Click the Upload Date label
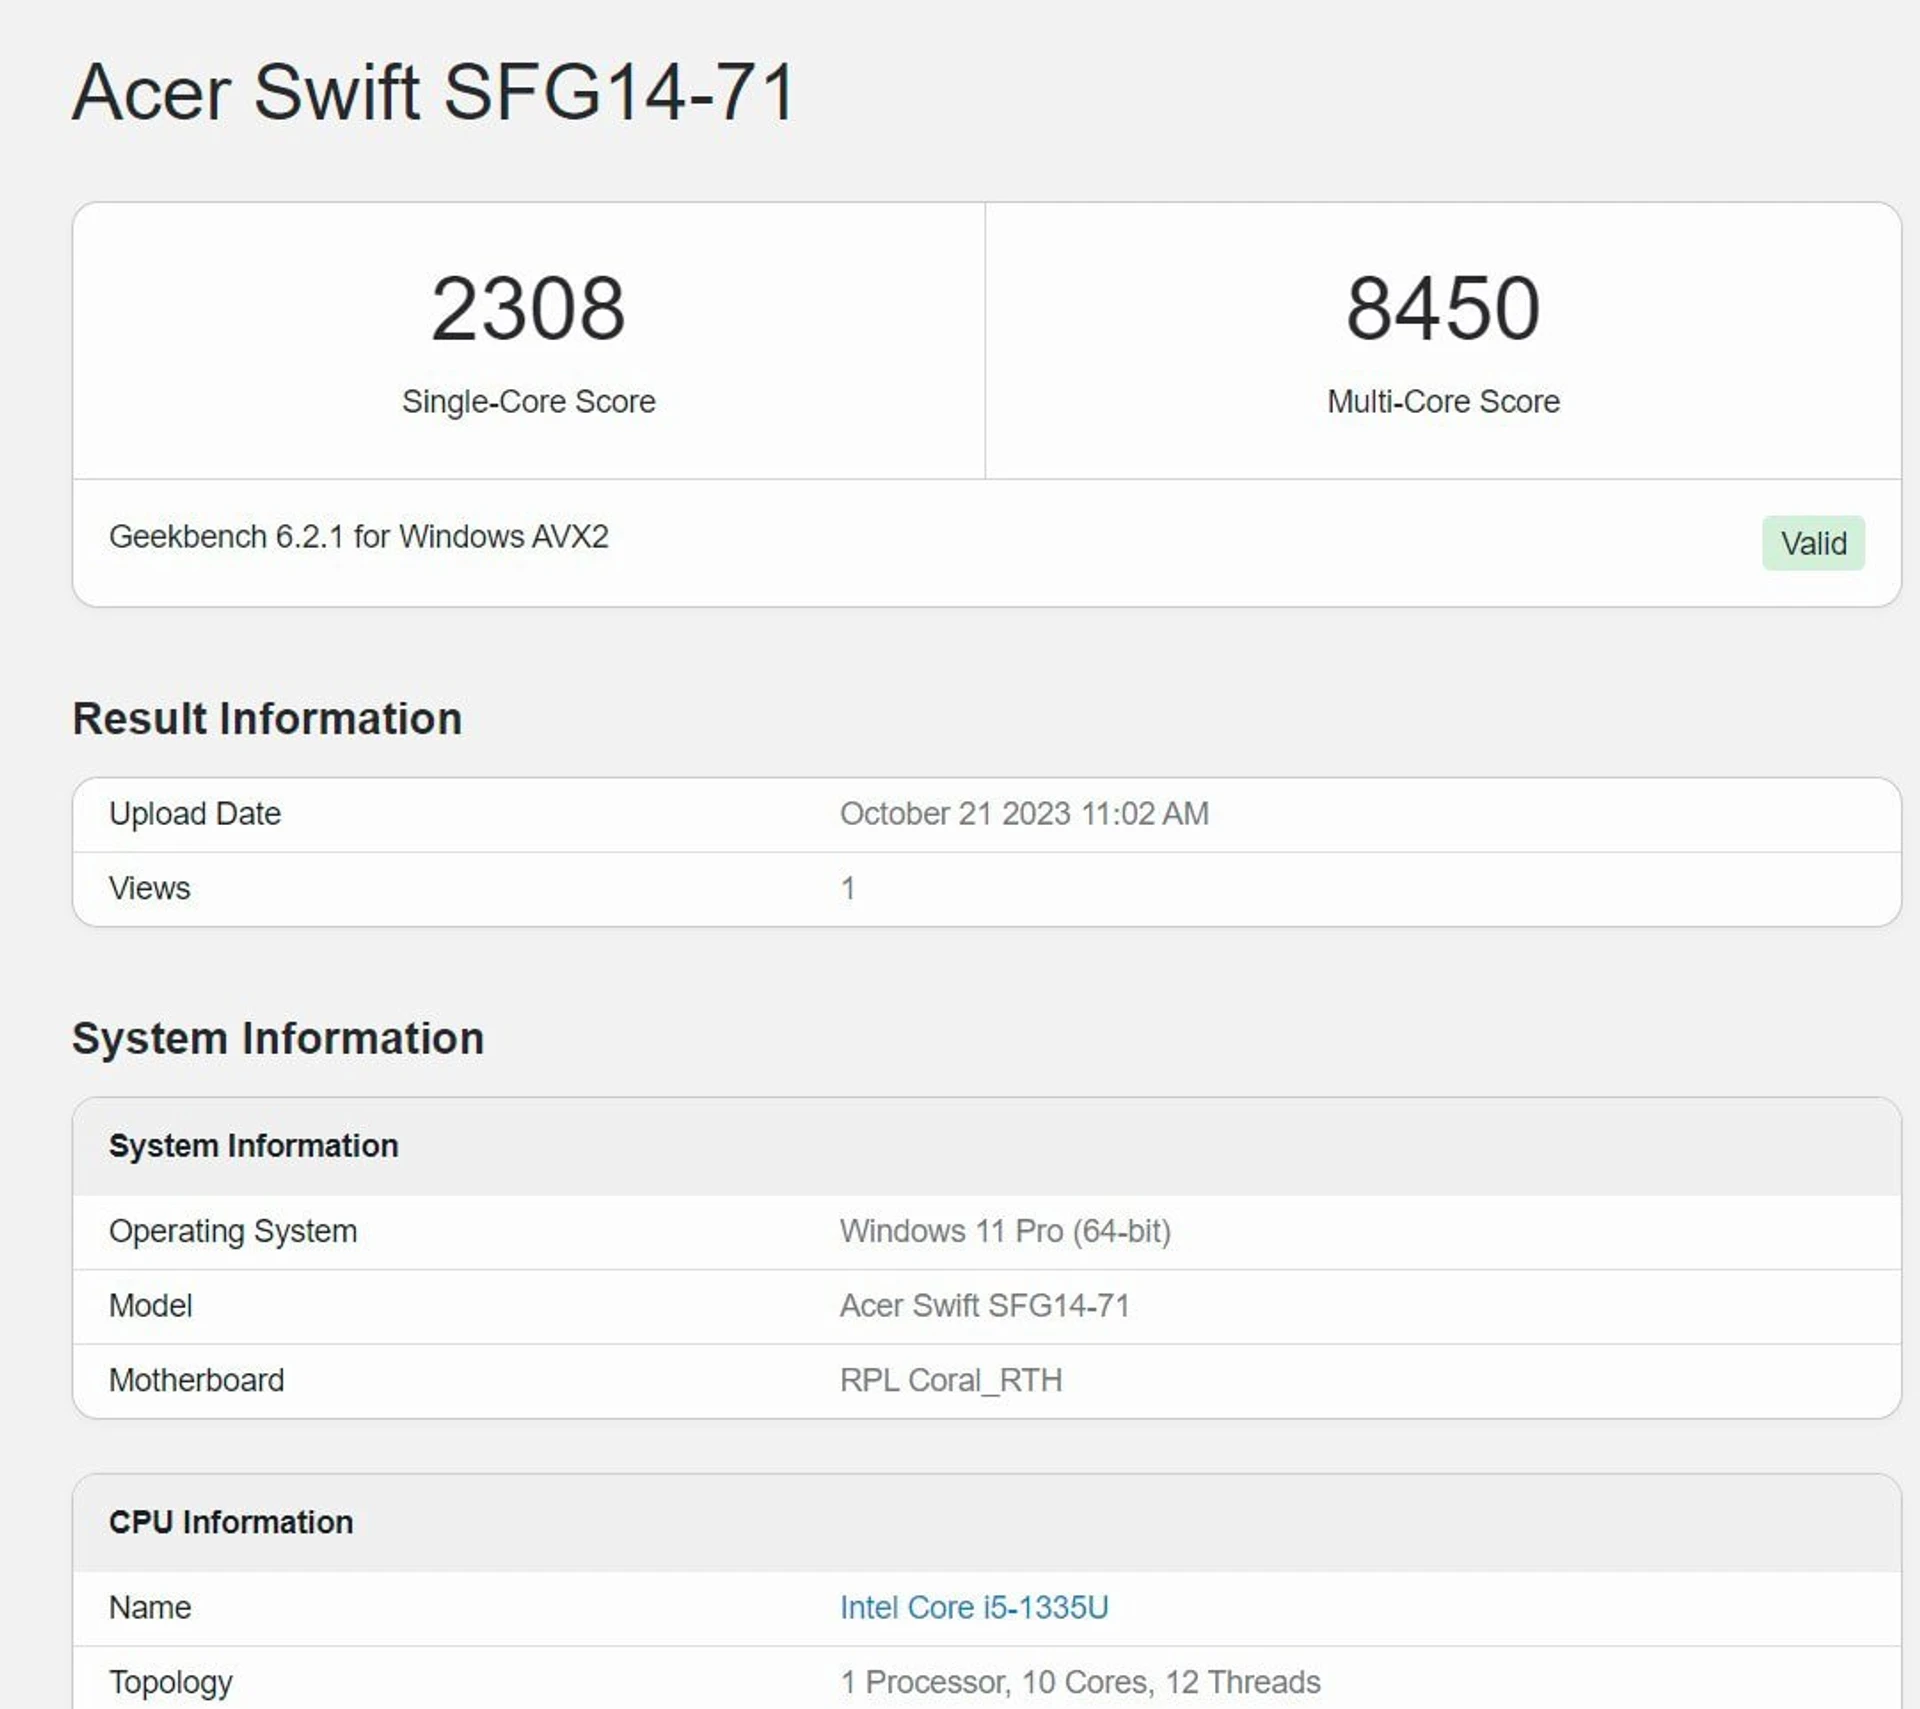 (195, 814)
